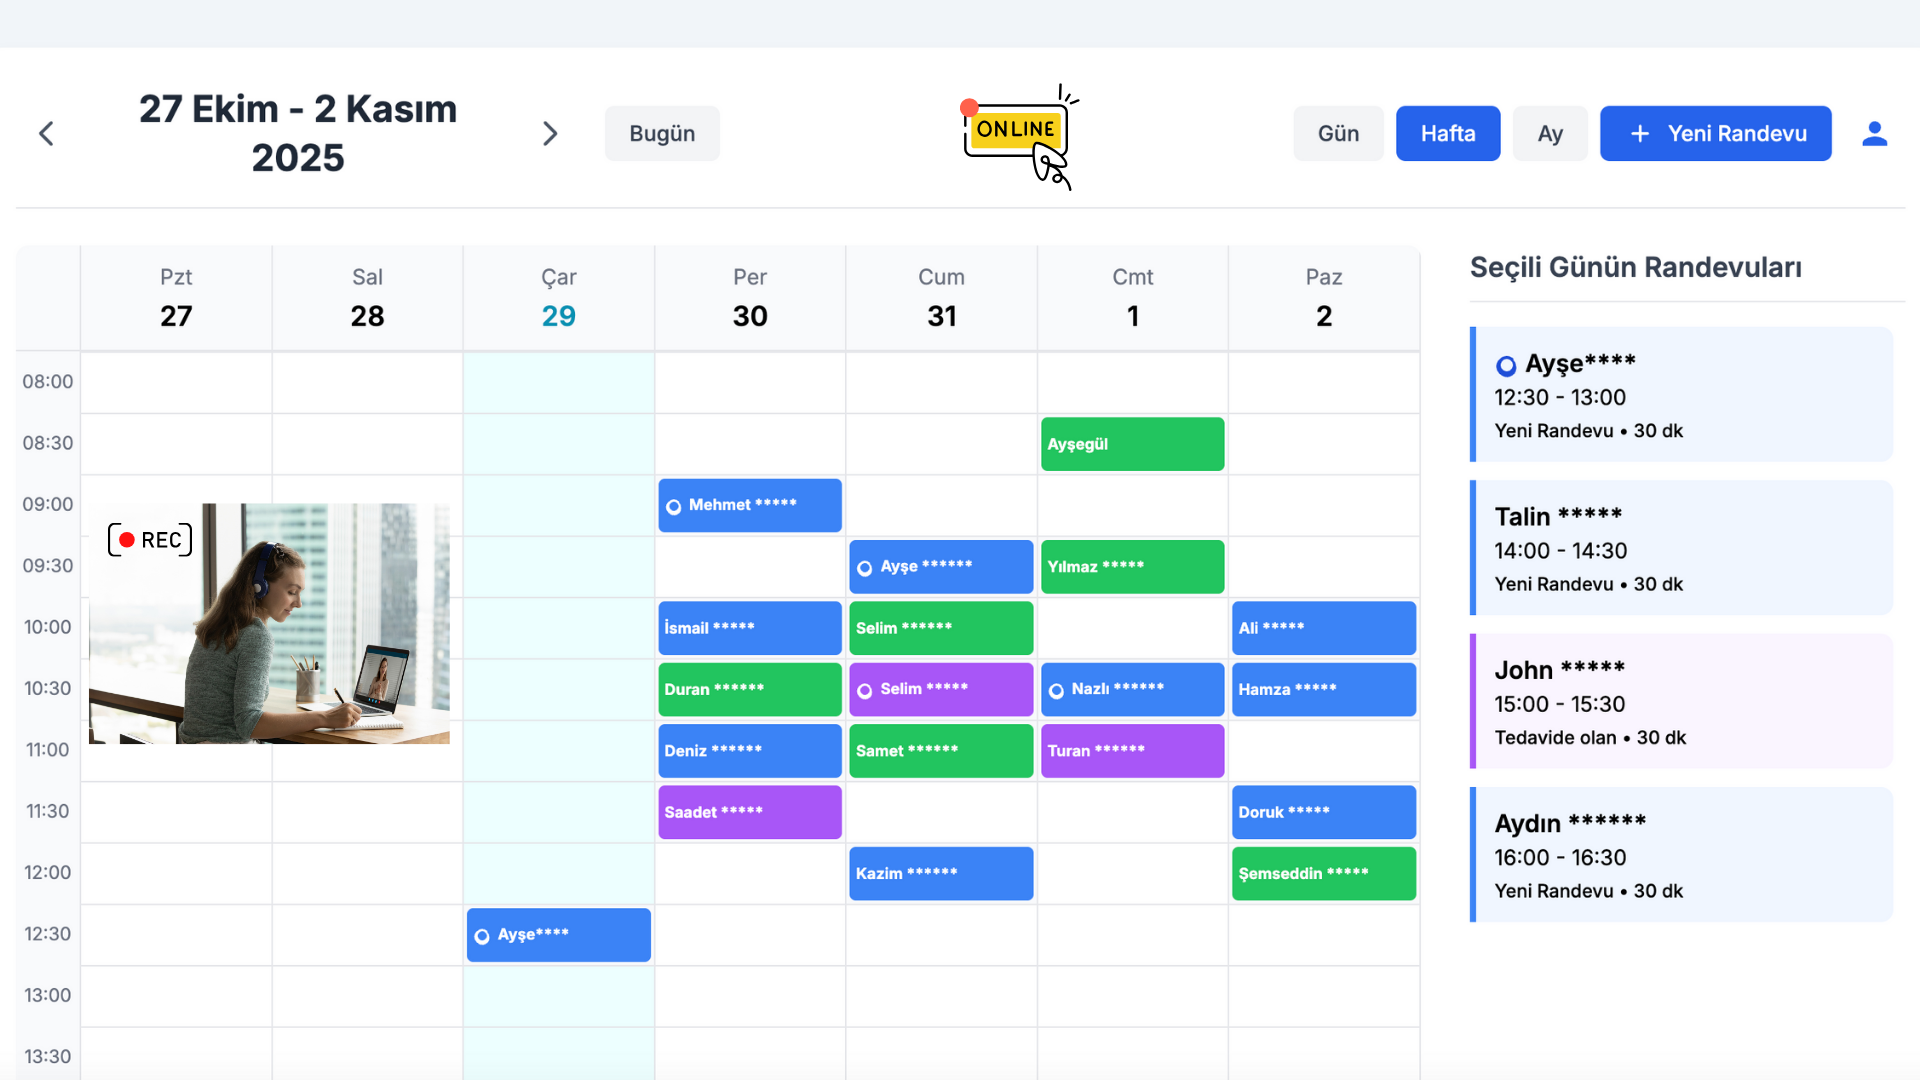The width and height of the screenshot is (1920, 1080).
Task: Click circle icon on Nazlı appointment
Action: (1056, 690)
